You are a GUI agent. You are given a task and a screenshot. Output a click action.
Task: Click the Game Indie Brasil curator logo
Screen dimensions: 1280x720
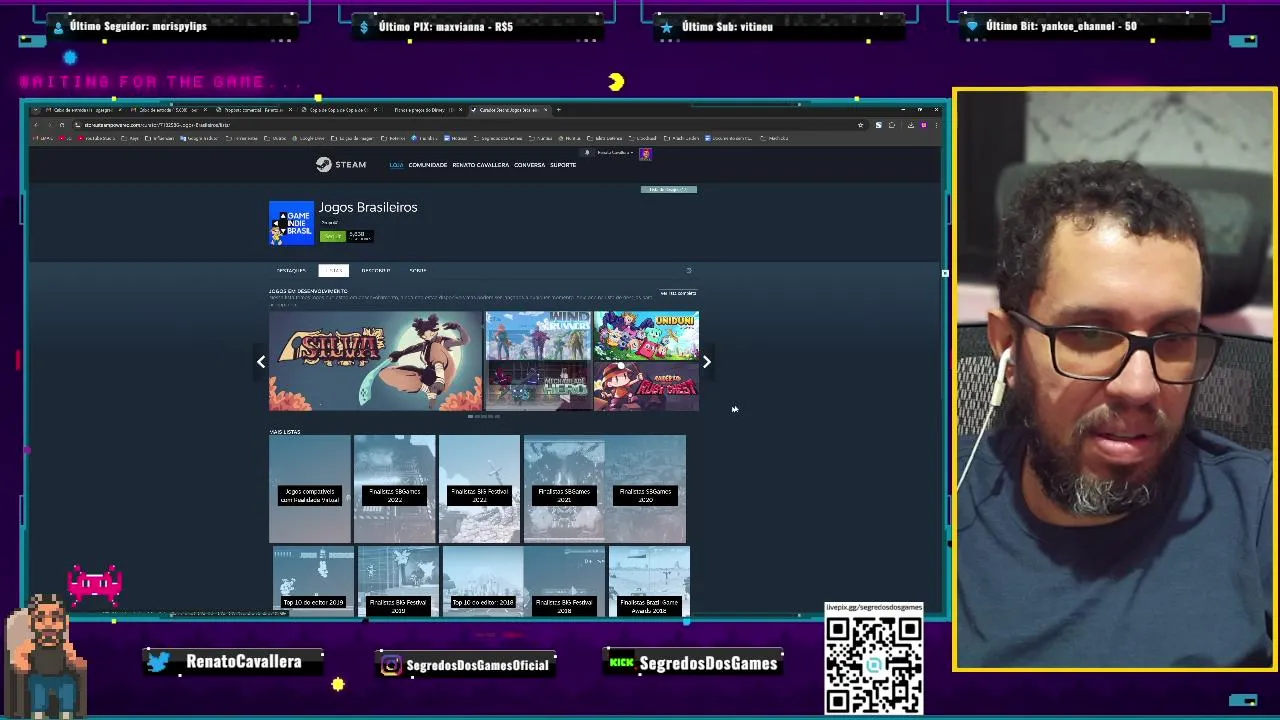pyautogui.click(x=291, y=223)
